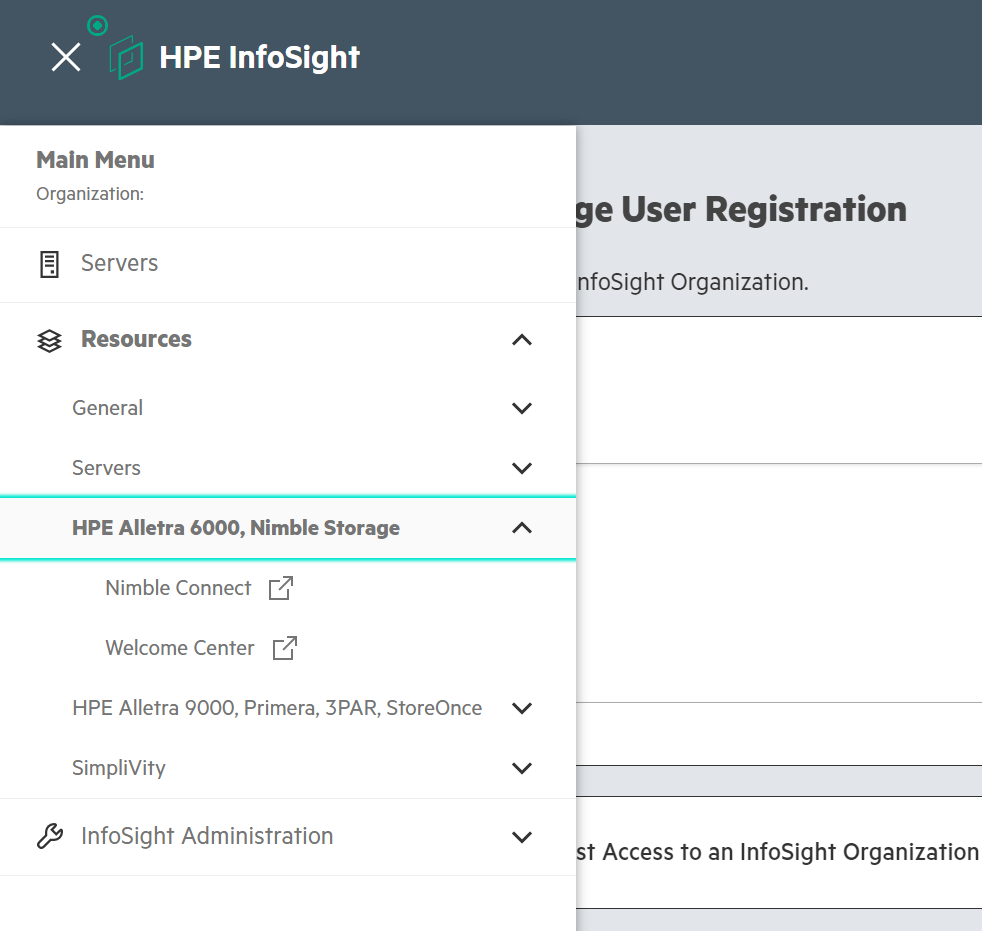Screen dimensions: 982x931
Task: Close the main menu with X icon
Action: point(66,58)
